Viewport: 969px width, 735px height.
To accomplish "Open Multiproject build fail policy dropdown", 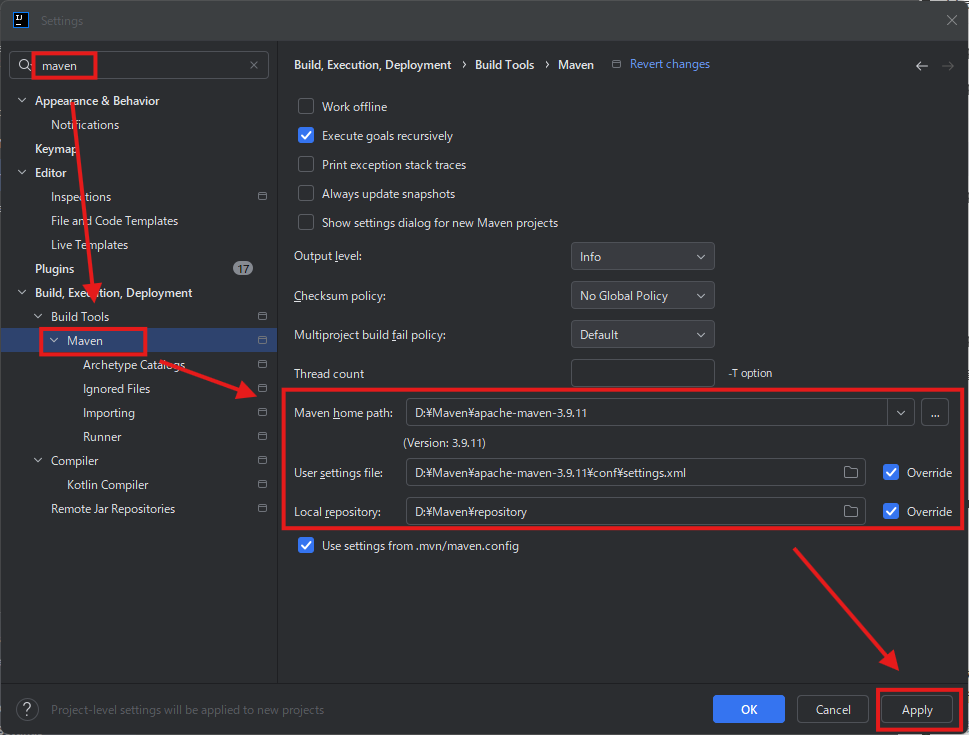I will (x=643, y=334).
